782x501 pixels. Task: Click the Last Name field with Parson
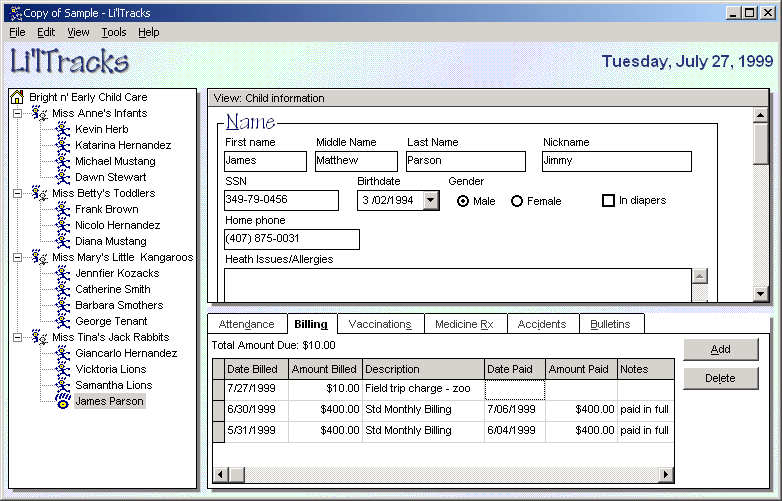coord(466,162)
